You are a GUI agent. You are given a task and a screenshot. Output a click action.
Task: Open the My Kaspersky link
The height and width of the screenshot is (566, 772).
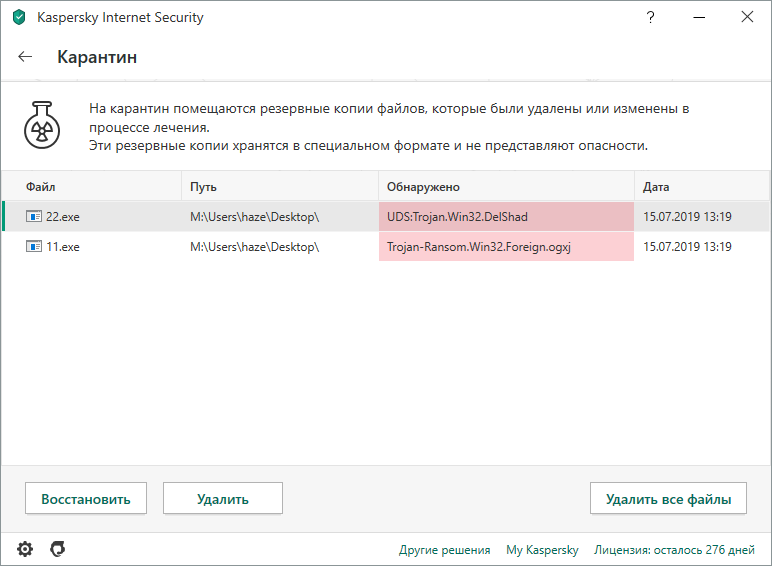(542, 550)
